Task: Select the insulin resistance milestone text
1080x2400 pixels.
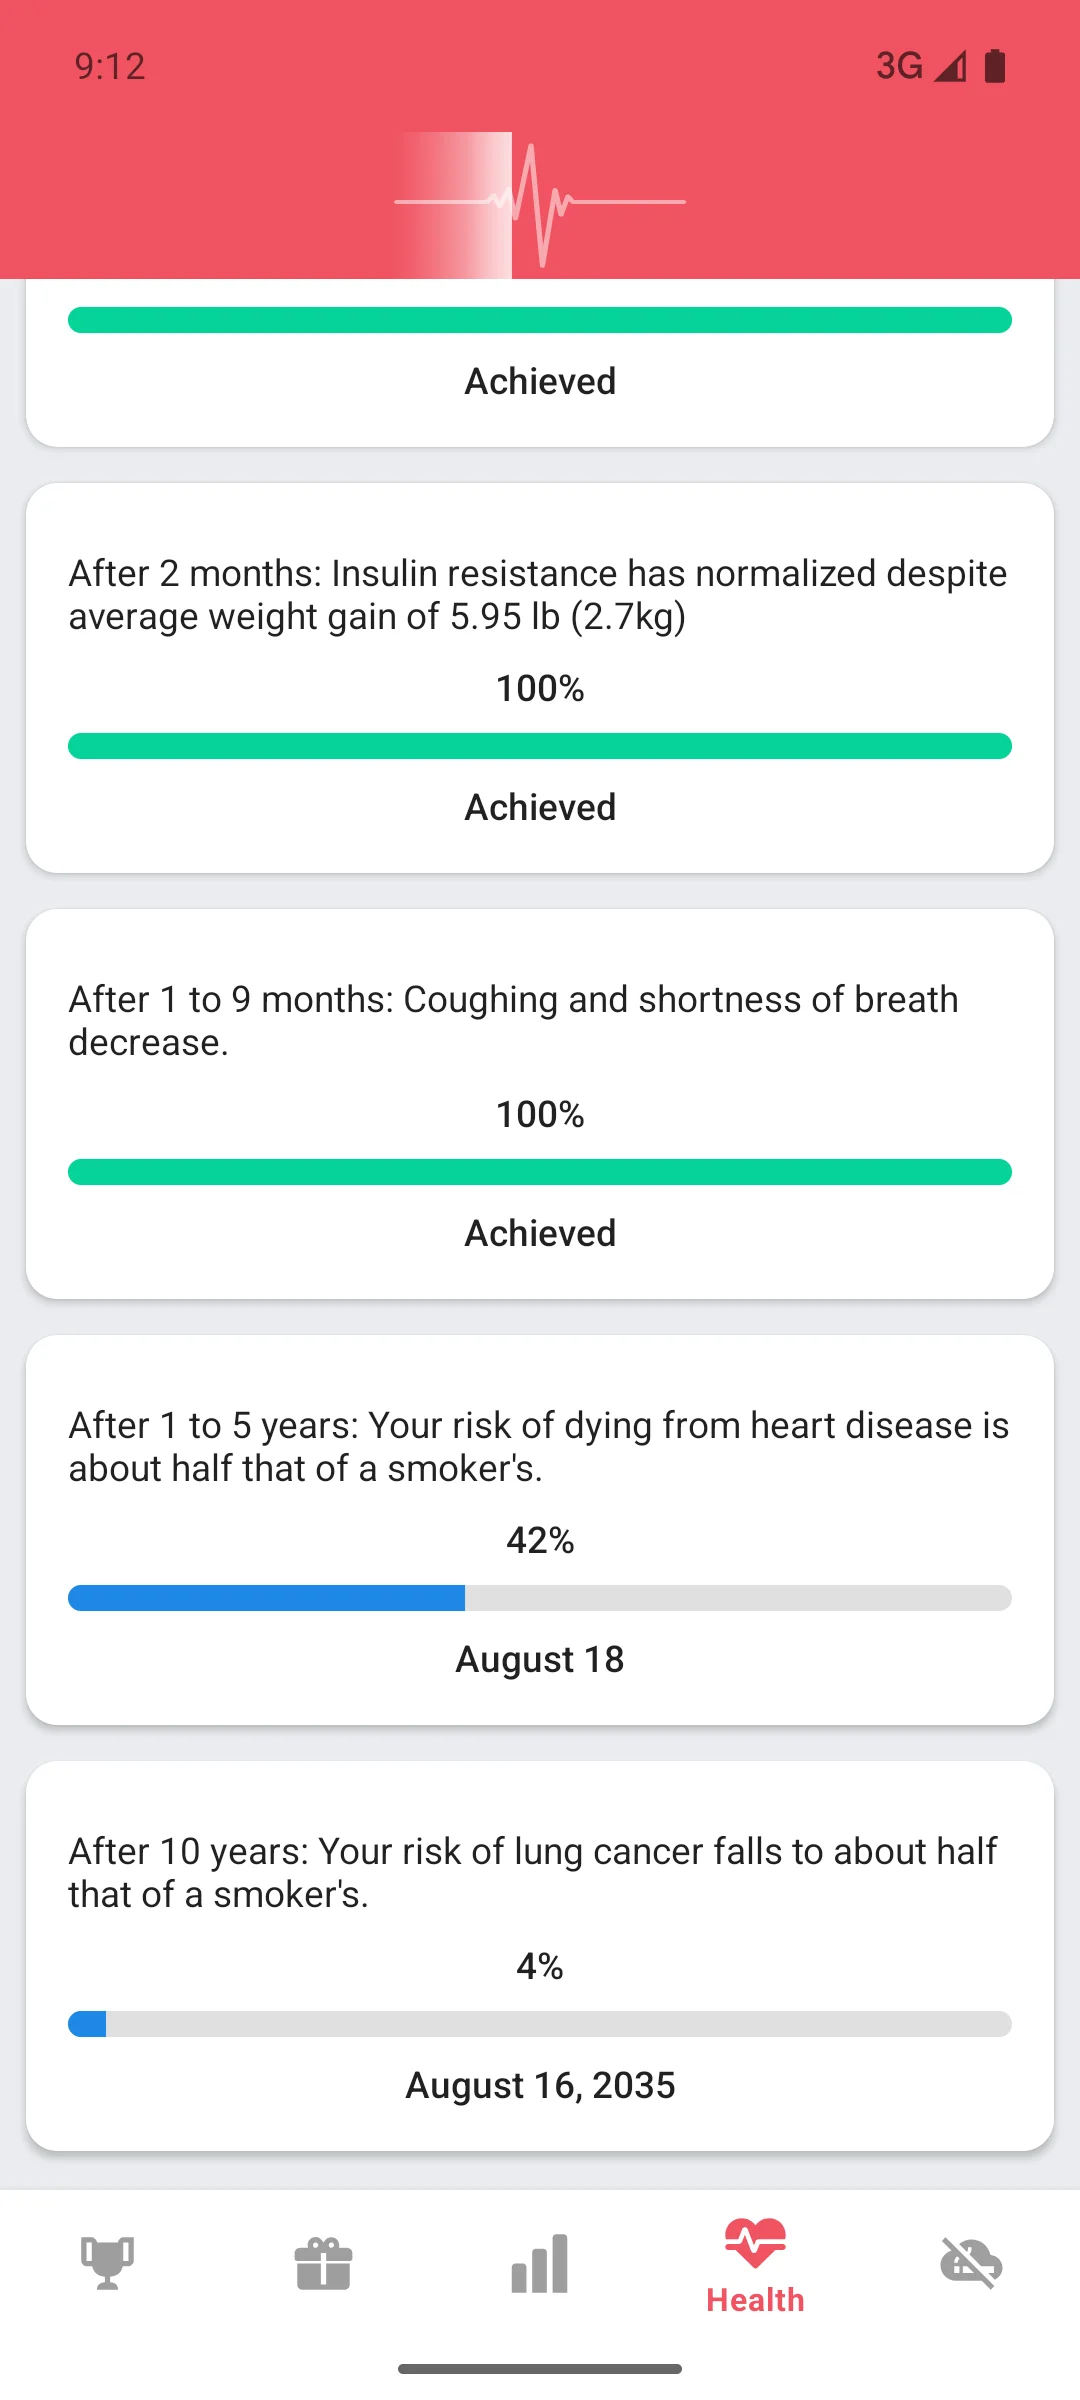Action: pyautogui.click(x=538, y=595)
